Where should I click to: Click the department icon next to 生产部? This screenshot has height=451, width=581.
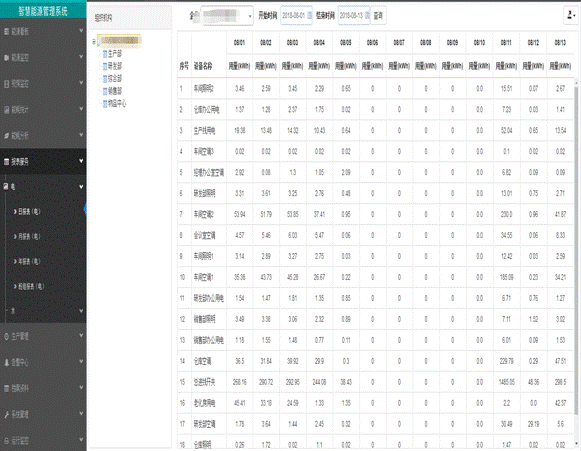[x=105, y=54]
